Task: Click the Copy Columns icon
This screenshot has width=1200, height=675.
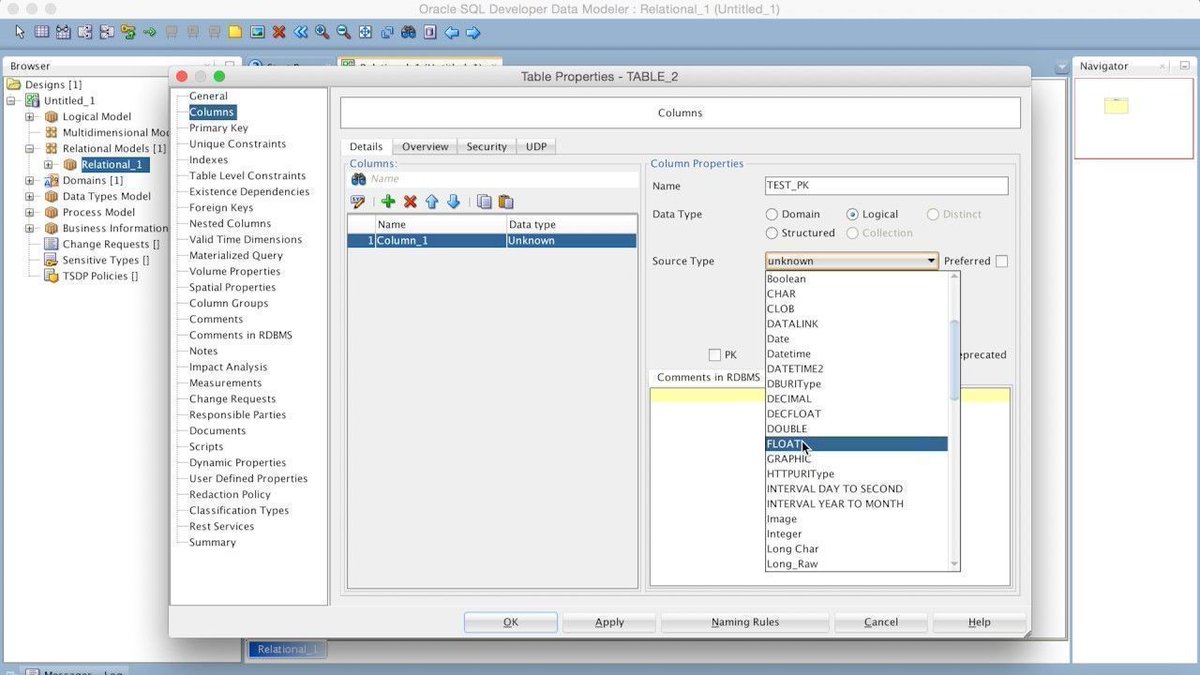Action: coord(484,202)
